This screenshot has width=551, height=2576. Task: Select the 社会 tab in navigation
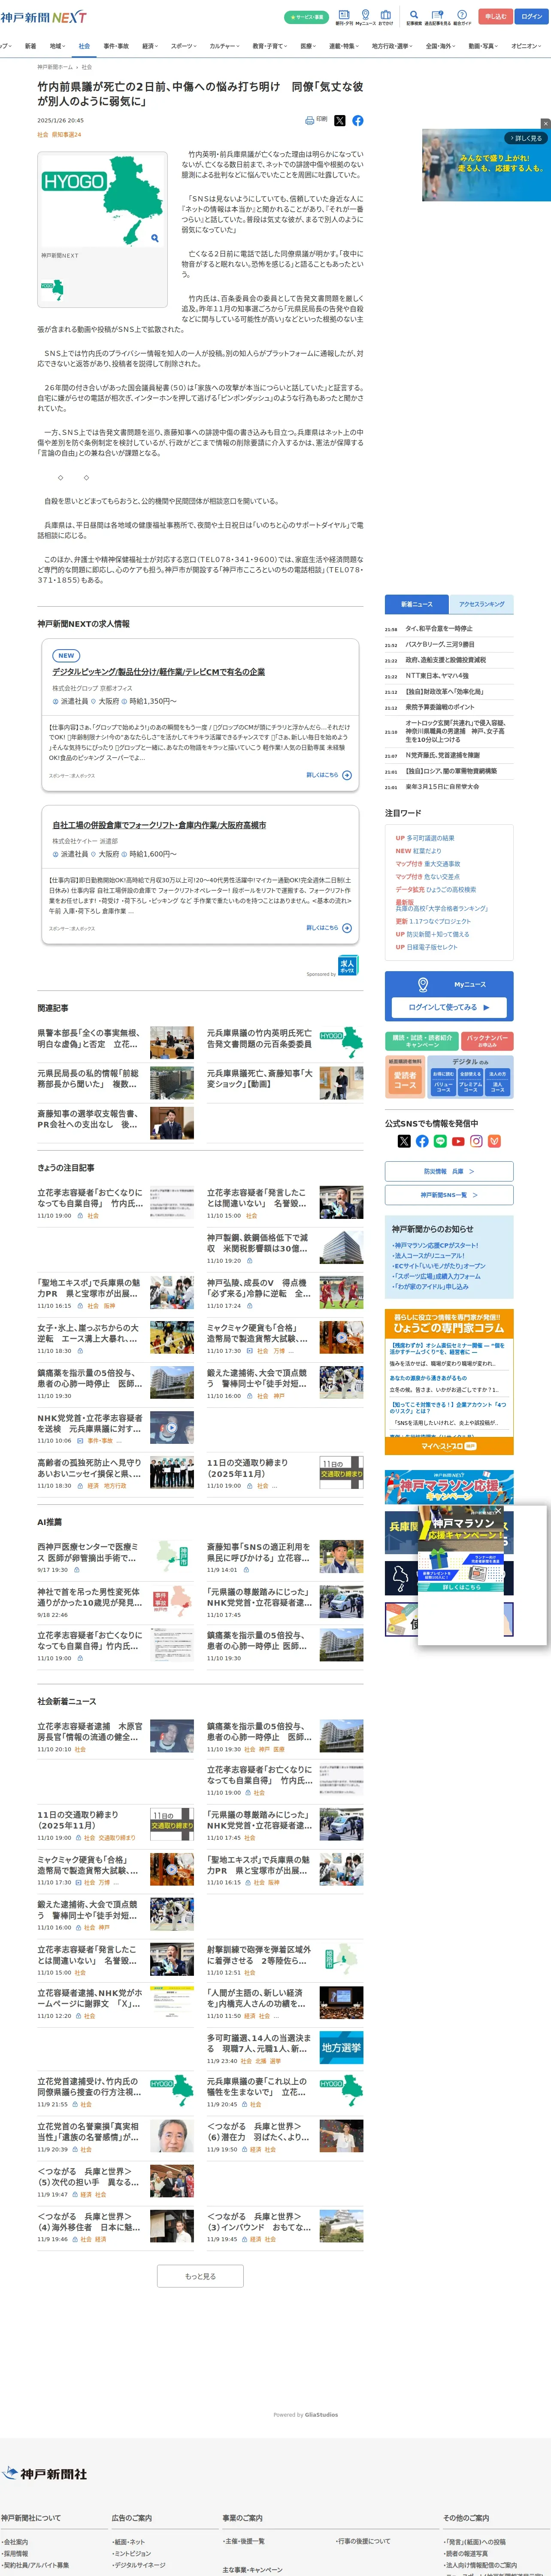[x=84, y=46]
